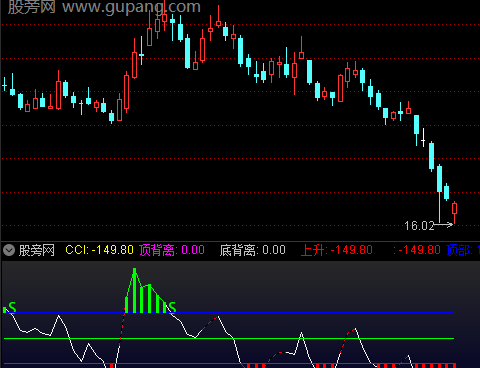Expand the indicator dropdown arrow beside 股旁网
Viewport: 480px width, 368px height.
pos(9,250)
